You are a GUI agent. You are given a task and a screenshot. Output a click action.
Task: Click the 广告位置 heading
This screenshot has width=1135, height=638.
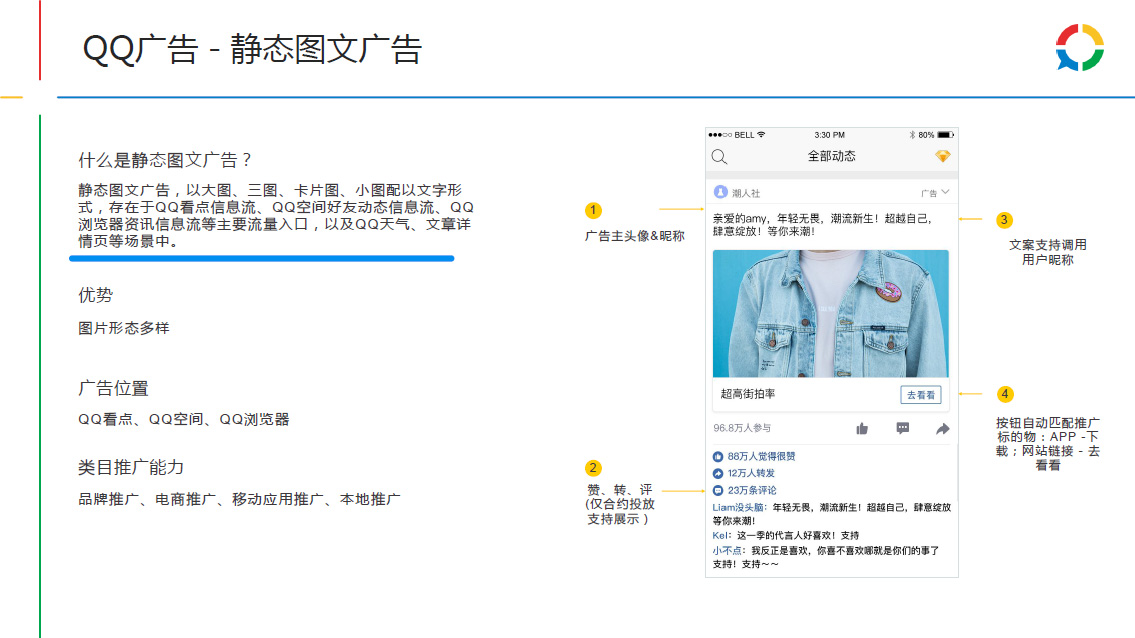click(x=114, y=389)
